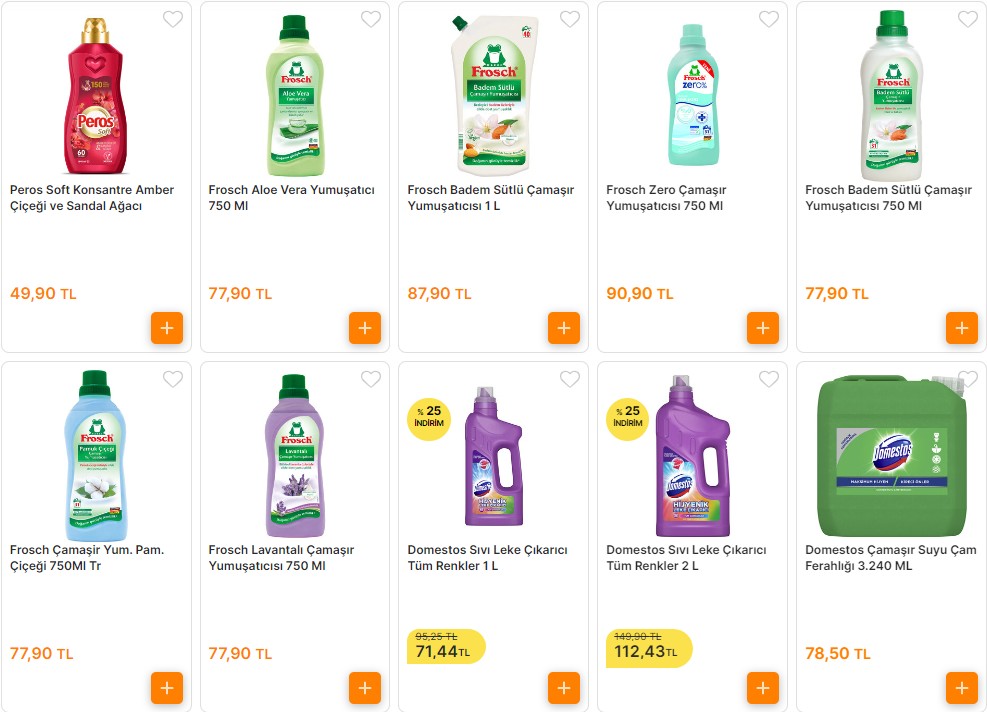
Task: Favorite Frosch Zero Çamaşır Yumuşatıcısı
Action: pyautogui.click(x=769, y=19)
